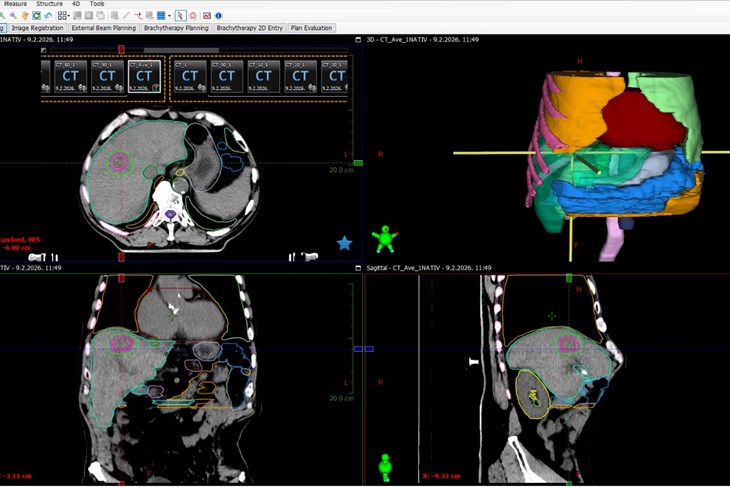Maximize the 3D view pane
Screen dimensions: 730x487
[358, 39]
